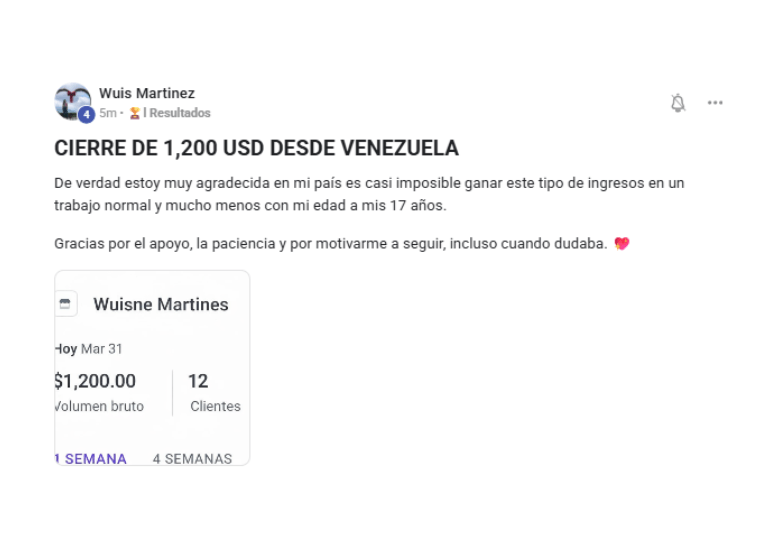Click the Hoy Mar 31 date label
This screenshot has width=777, height=537.
pyautogui.click(x=89, y=349)
